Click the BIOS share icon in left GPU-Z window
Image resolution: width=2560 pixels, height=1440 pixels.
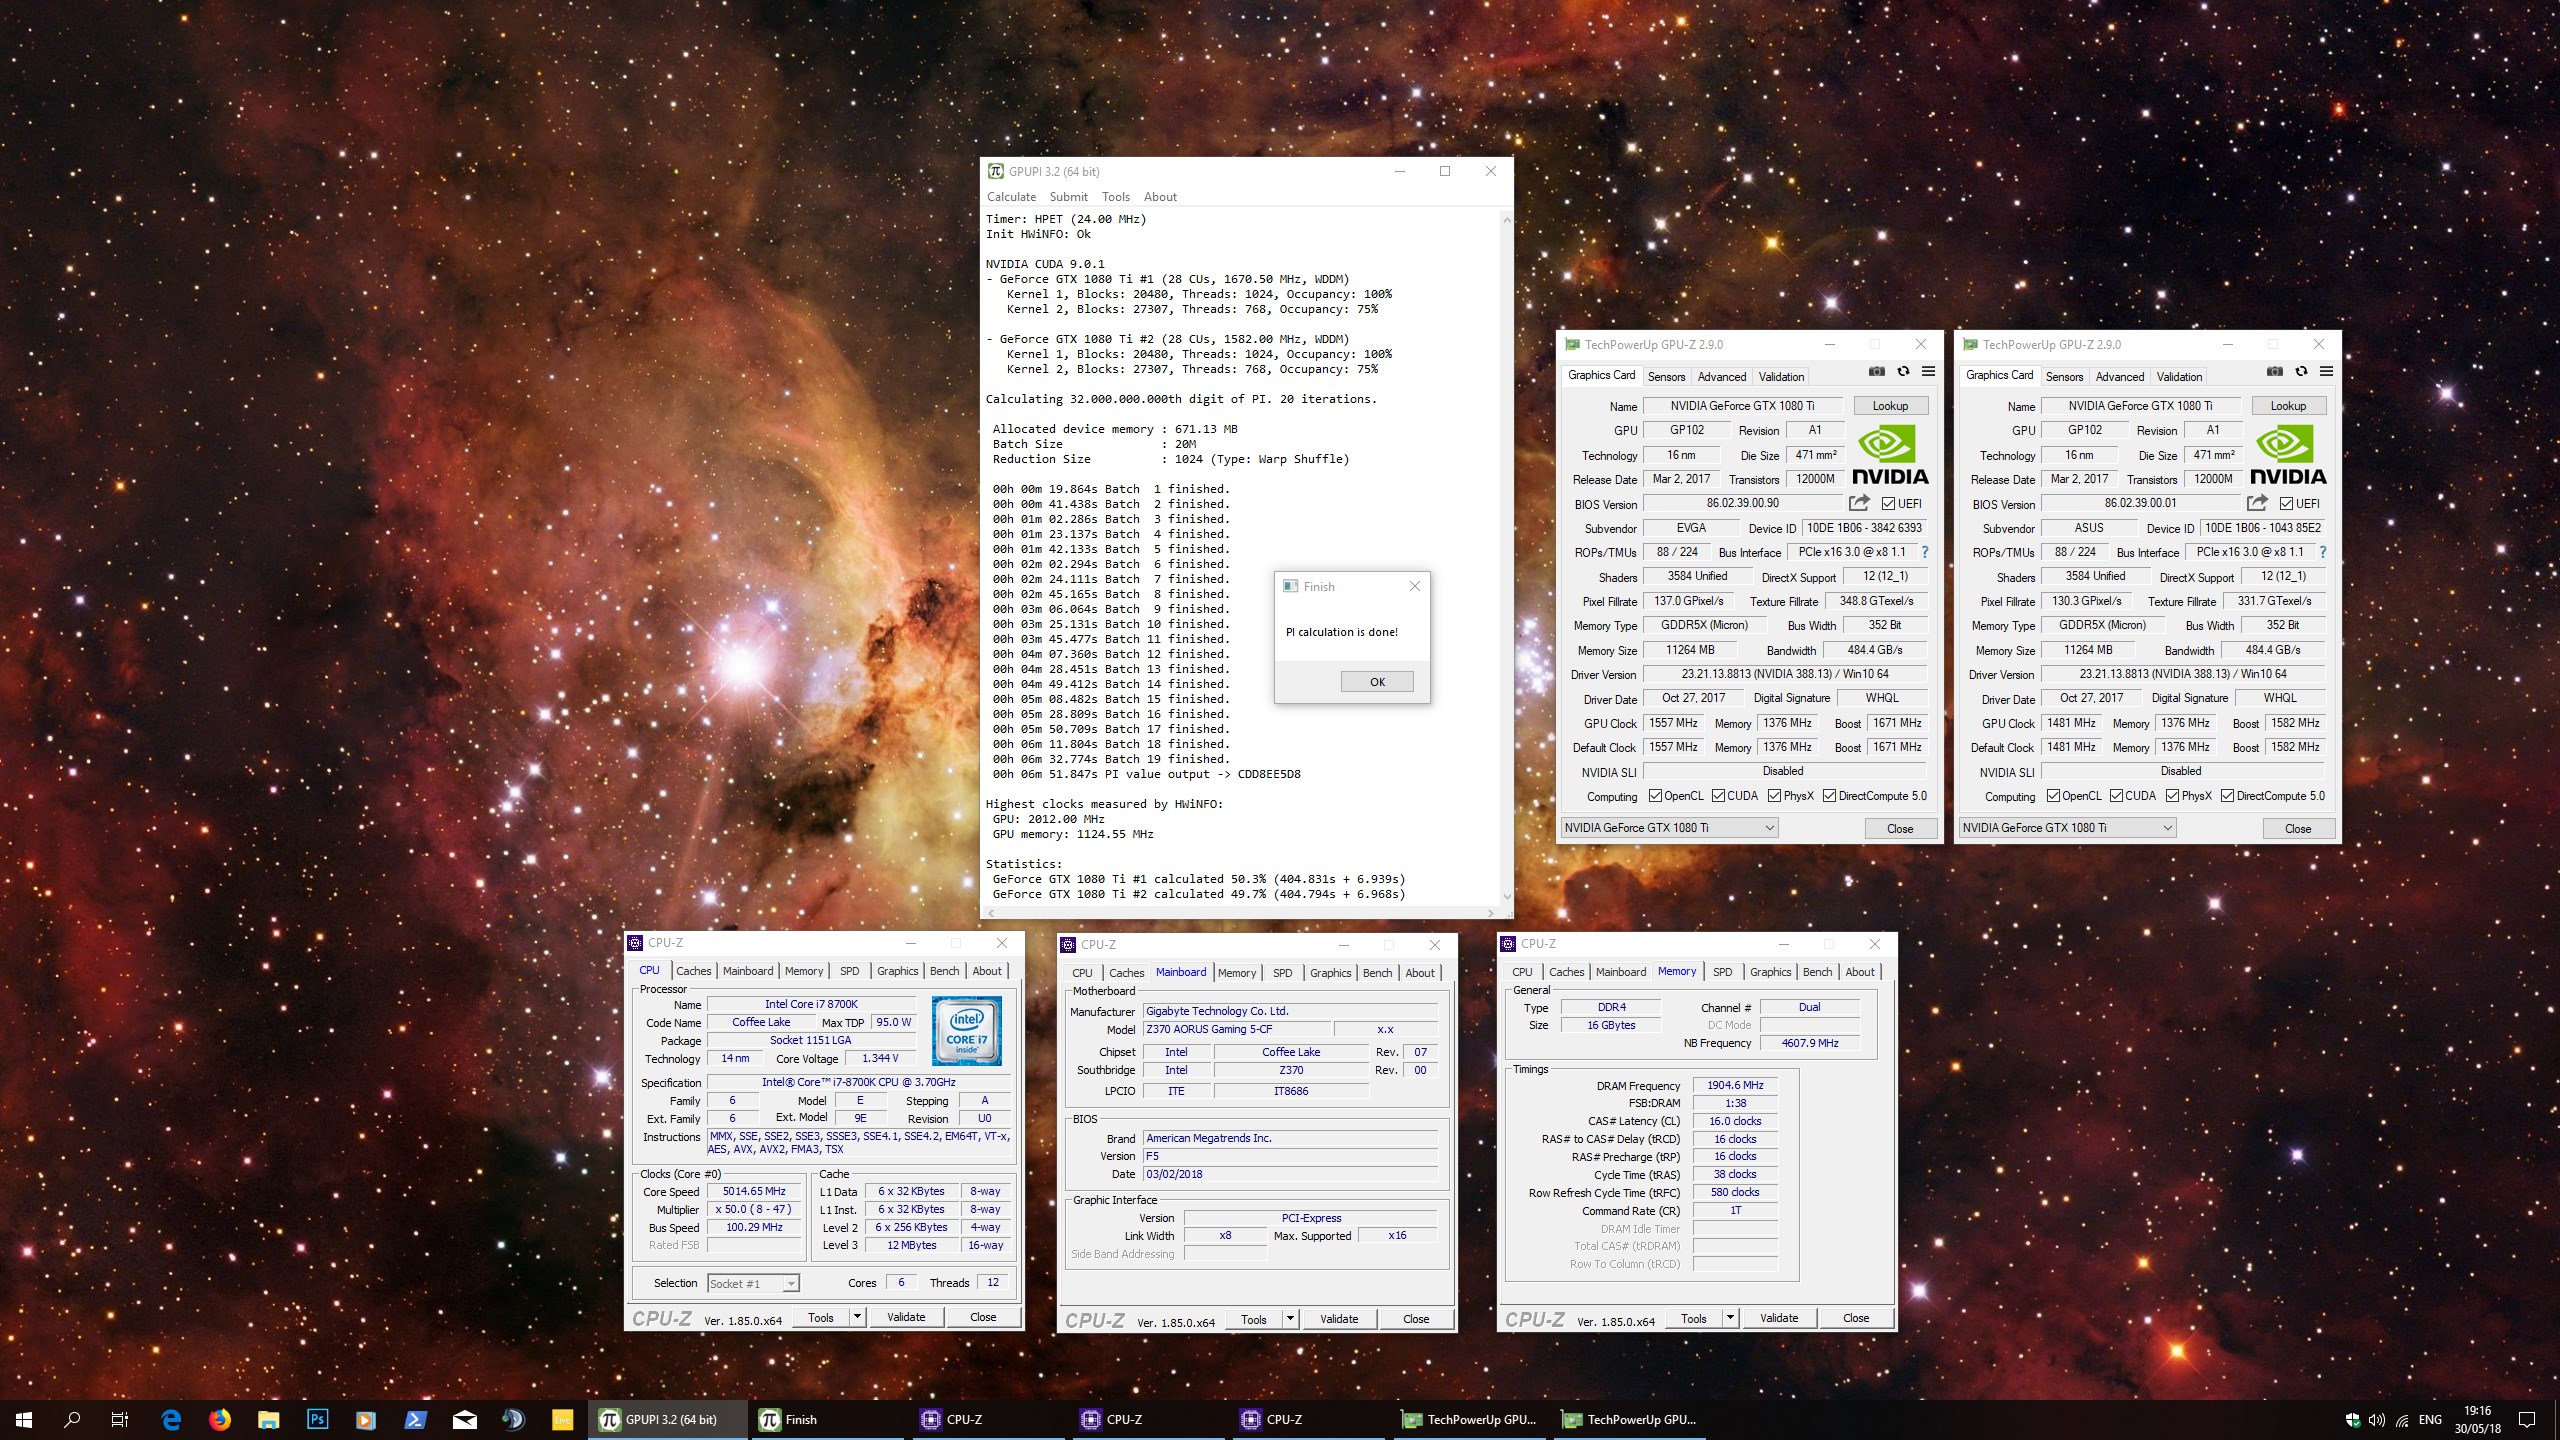[x=1859, y=503]
